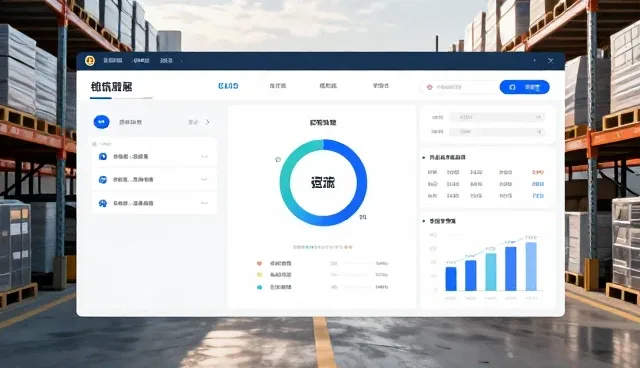This screenshot has width=640, height=368.
Task: Click the blue value in the table's second row
Action: (x=538, y=184)
